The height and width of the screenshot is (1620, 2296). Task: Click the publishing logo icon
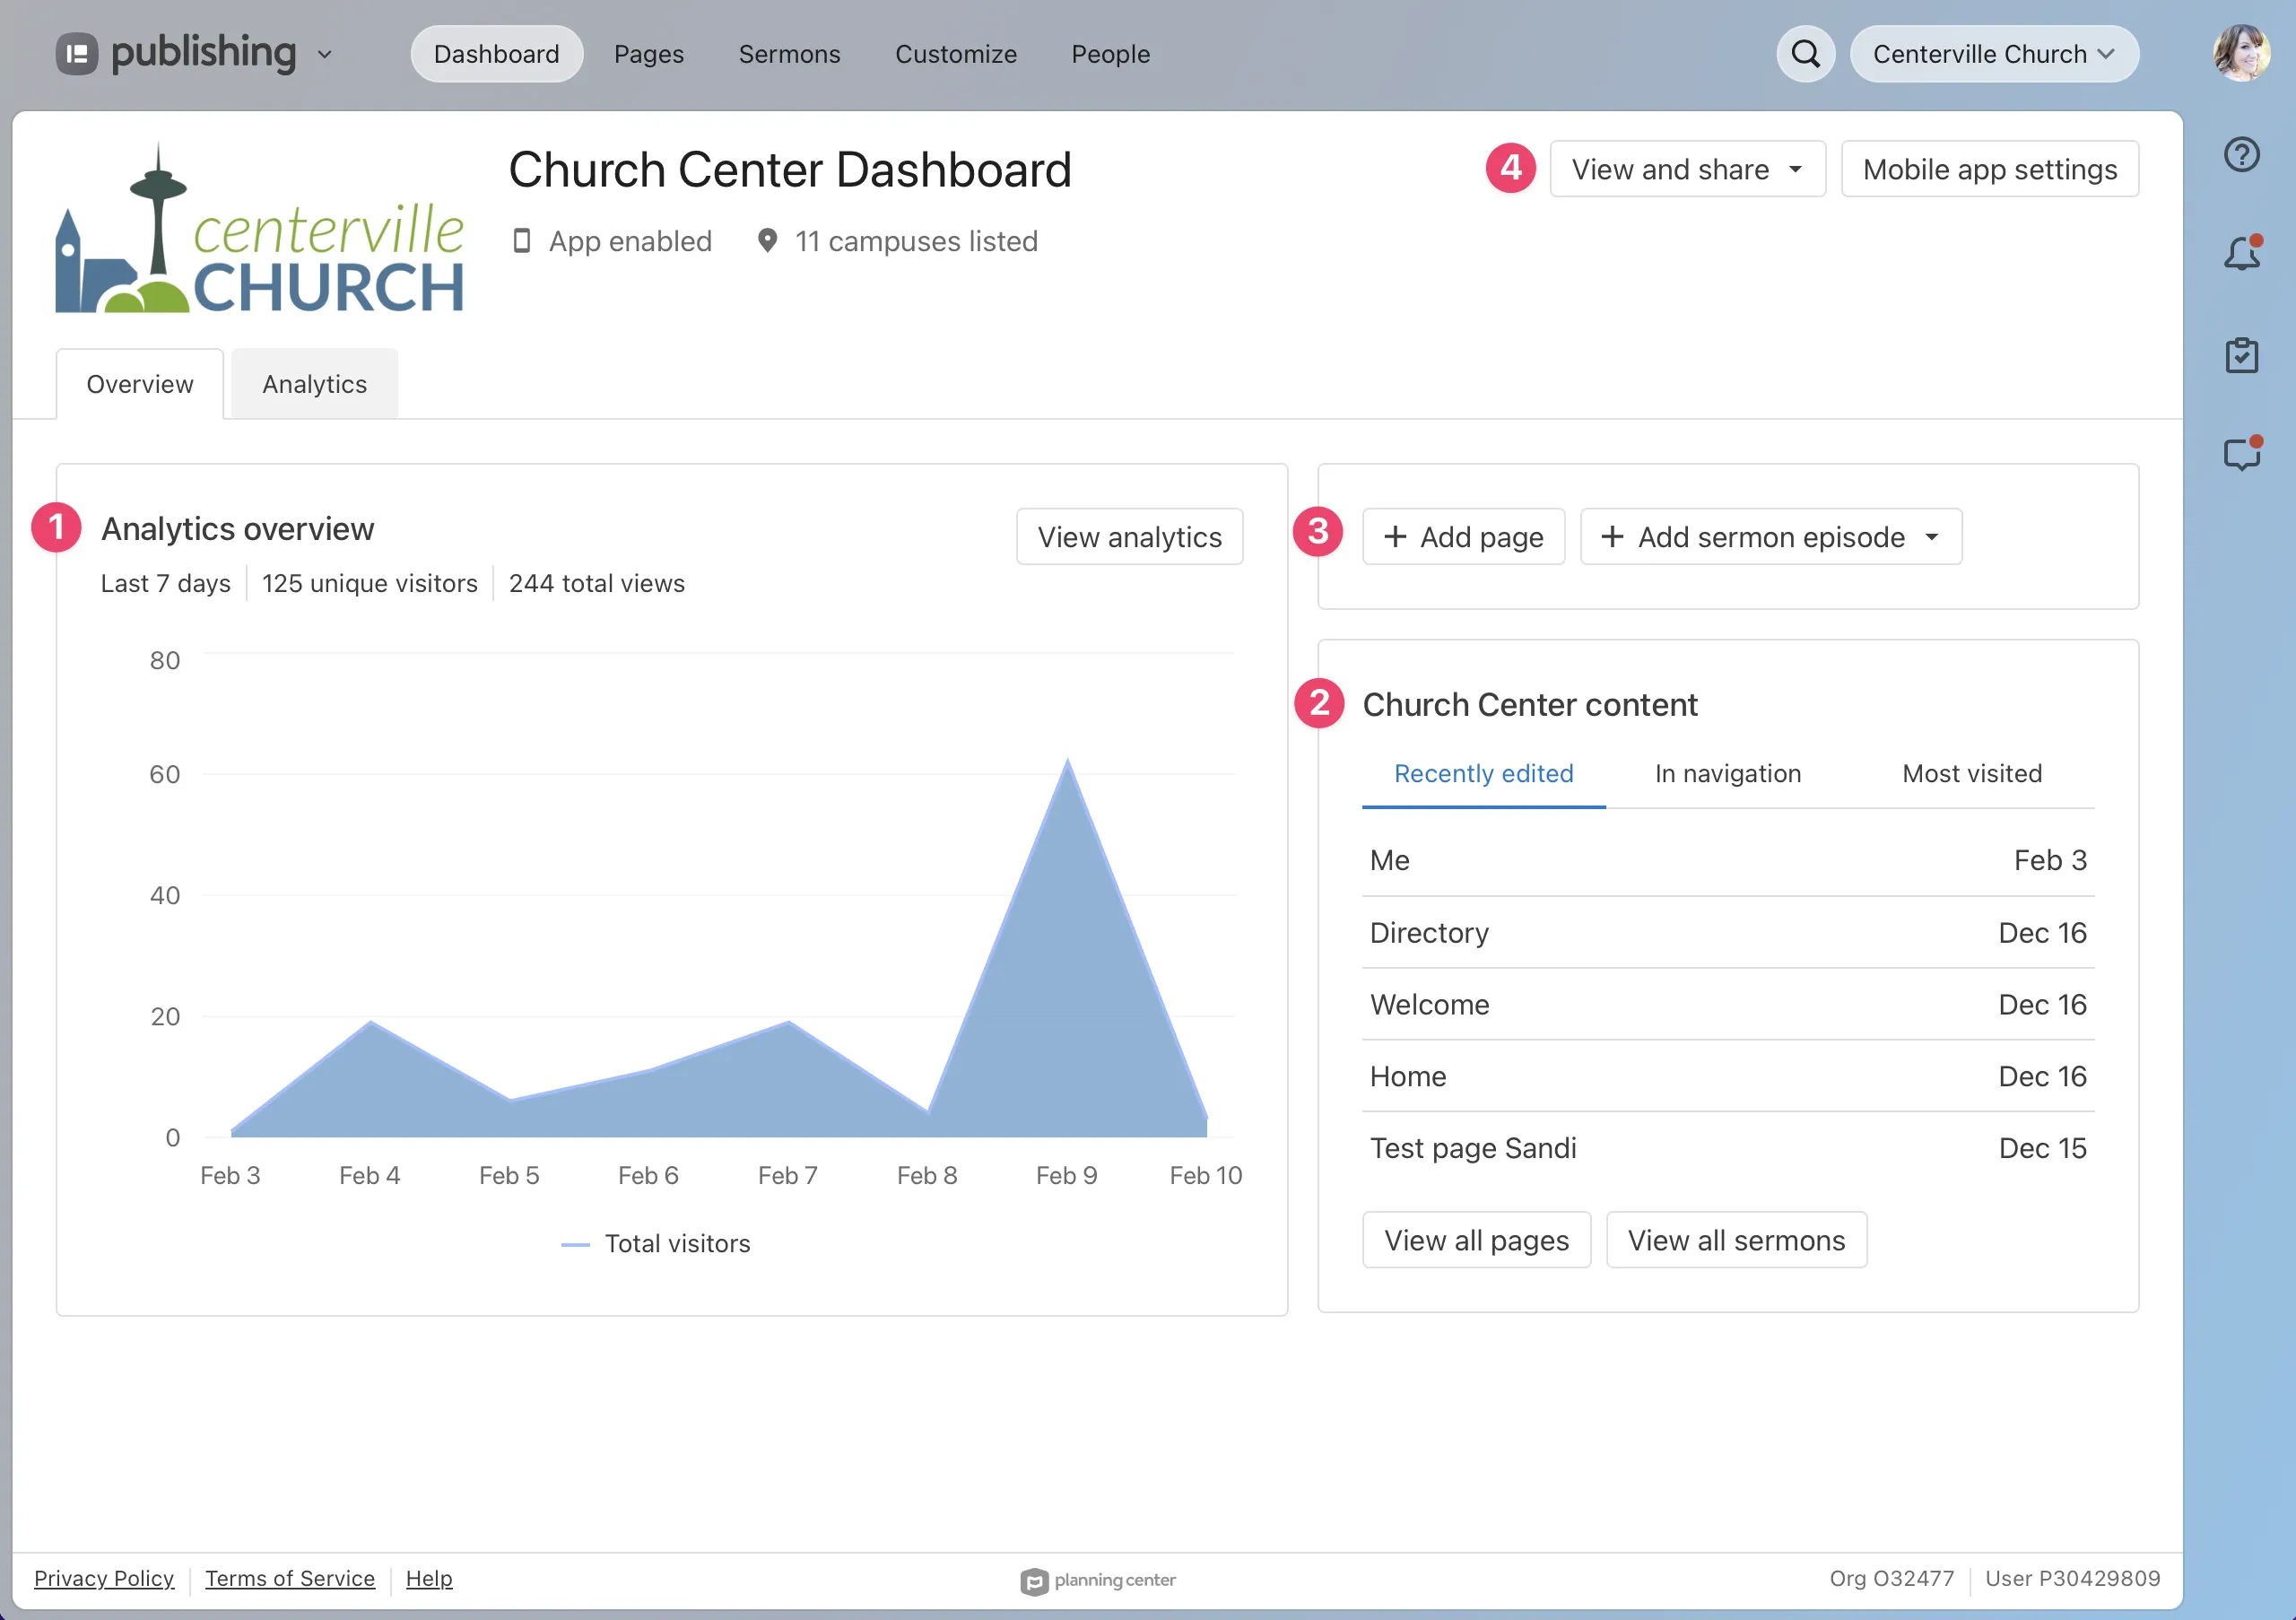click(78, 53)
